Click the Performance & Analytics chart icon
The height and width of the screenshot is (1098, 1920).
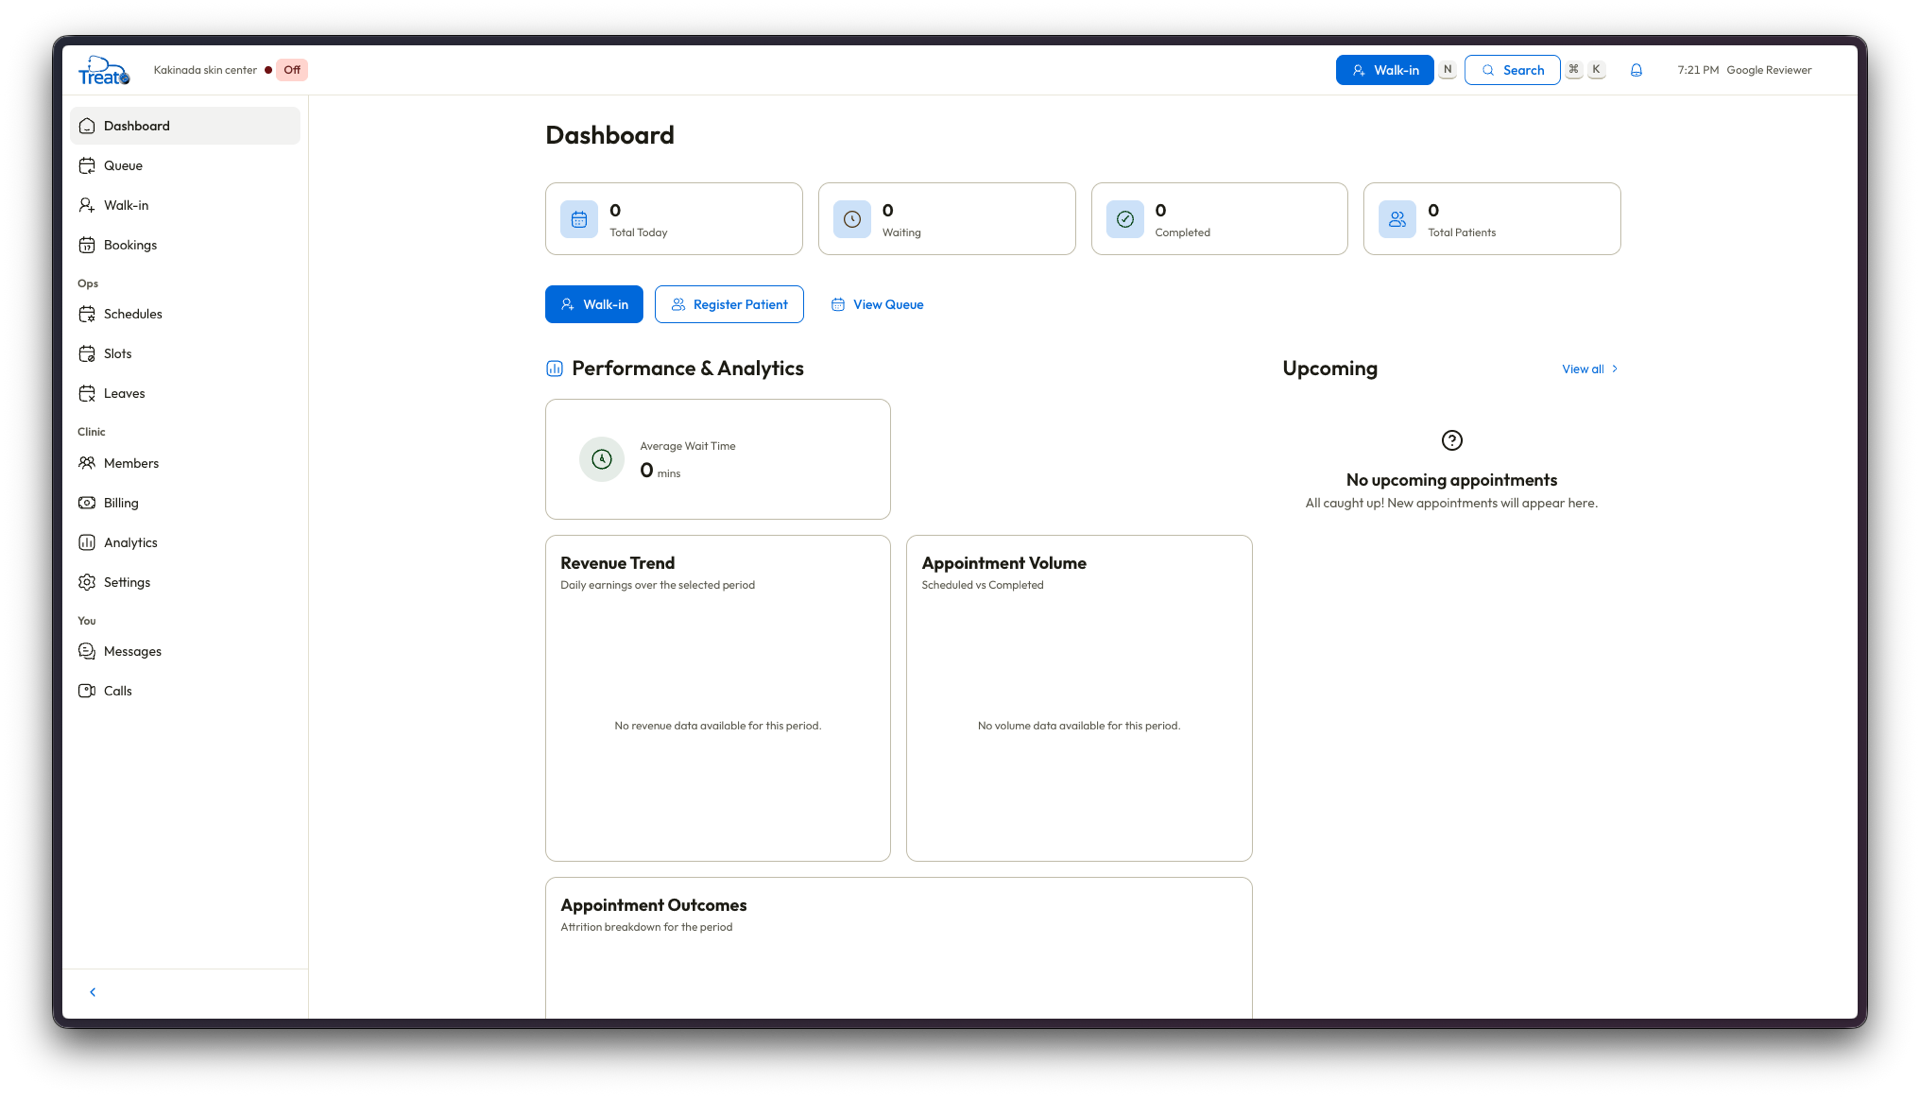click(x=555, y=369)
